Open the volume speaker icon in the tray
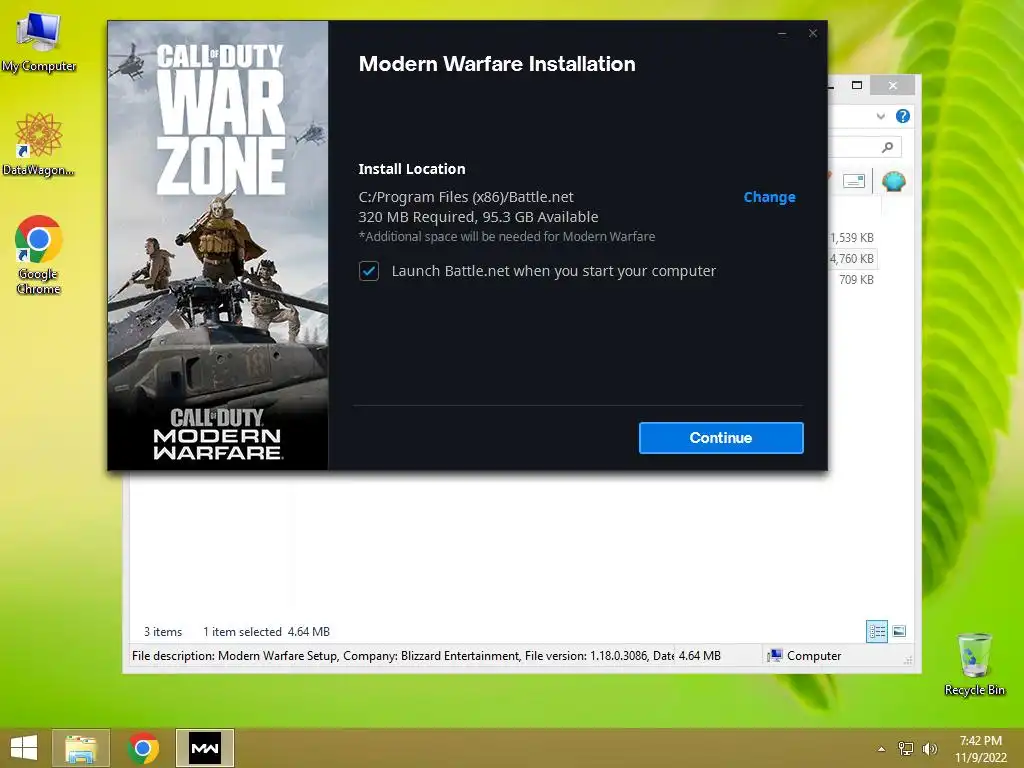Image resolution: width=1024 pixels, height=768 pixels. pos(929,749)
